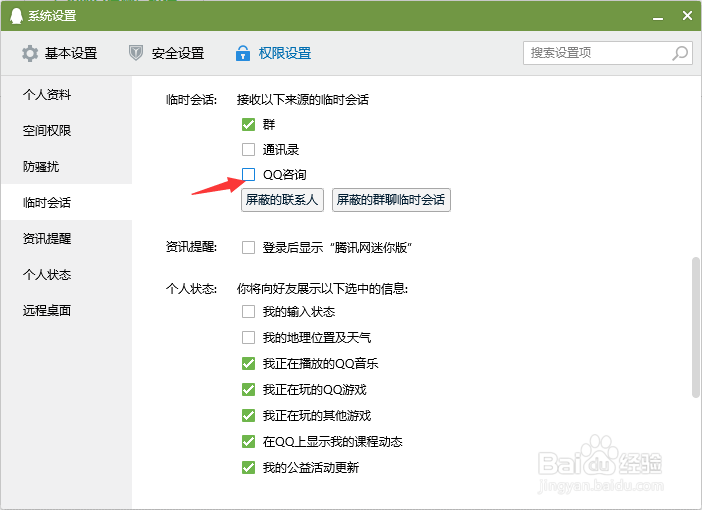Uncheck the 群 temporary session checkbox

click(248, 124)
